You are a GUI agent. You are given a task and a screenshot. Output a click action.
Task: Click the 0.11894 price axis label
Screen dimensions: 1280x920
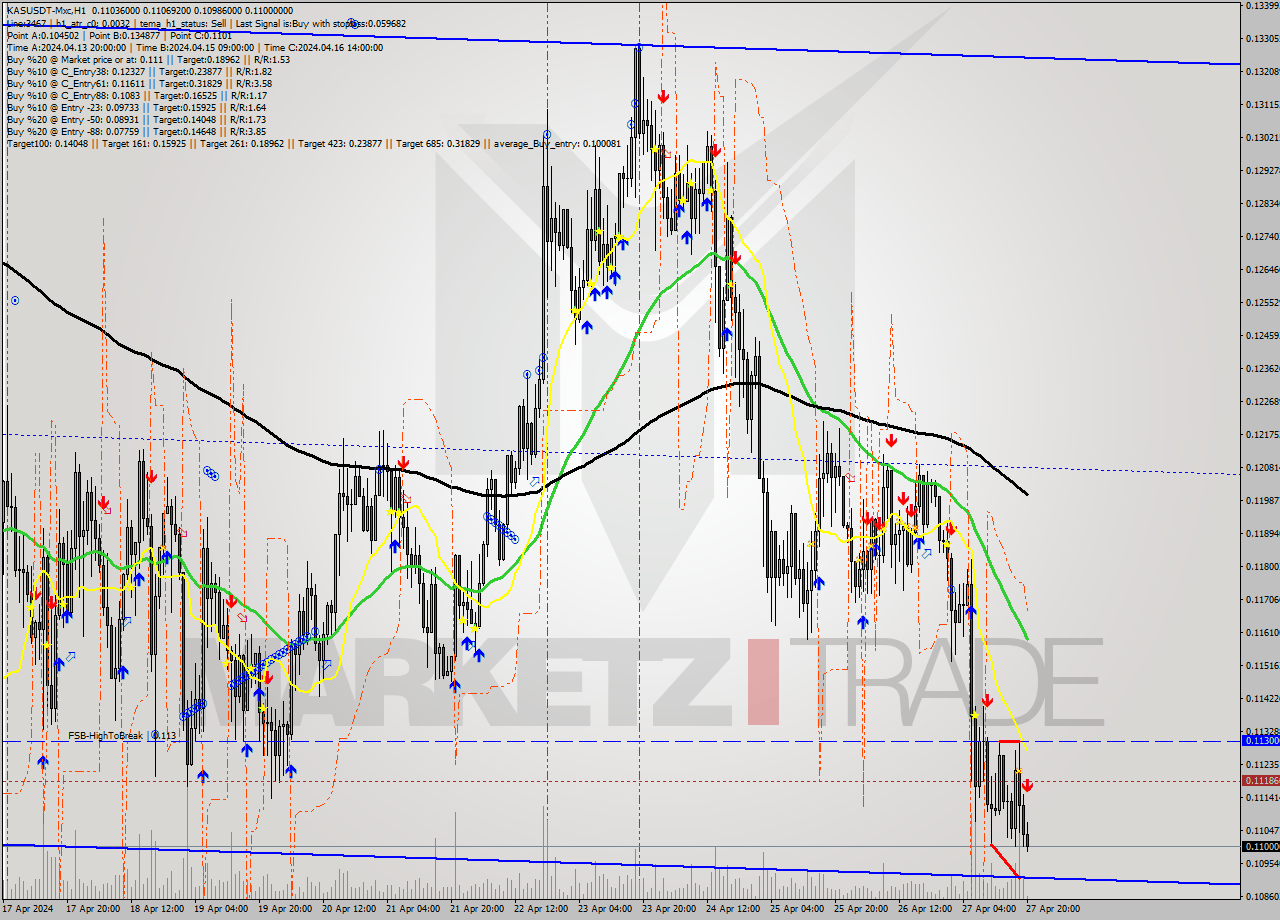tap(1262, 533)
